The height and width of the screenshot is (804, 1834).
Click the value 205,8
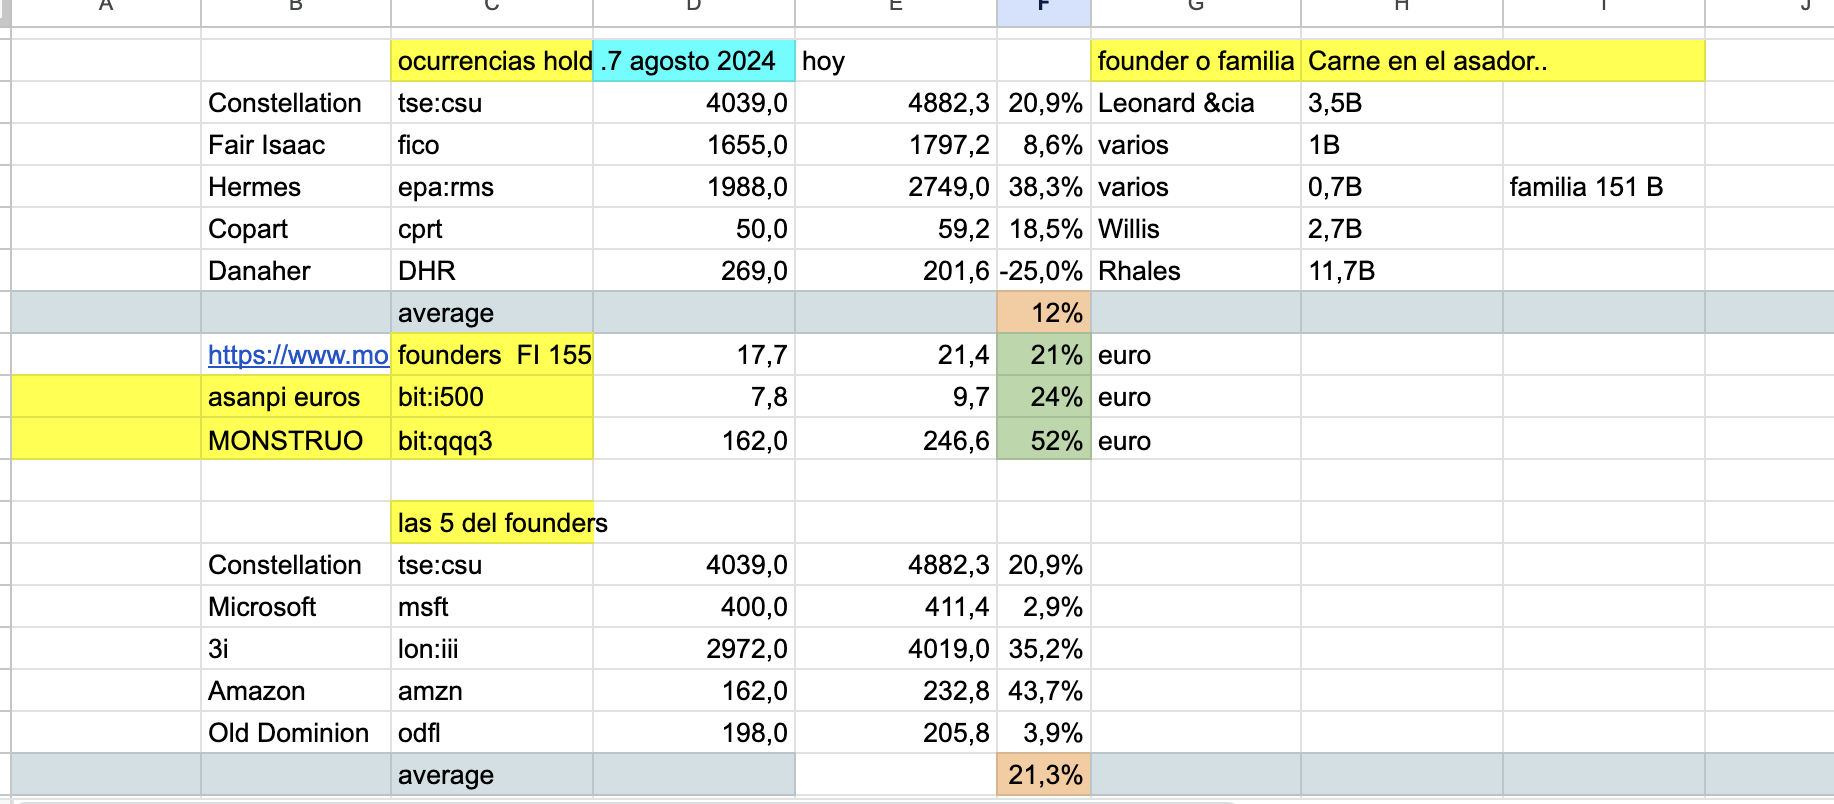pyautogui.click(x=896, y=733)
